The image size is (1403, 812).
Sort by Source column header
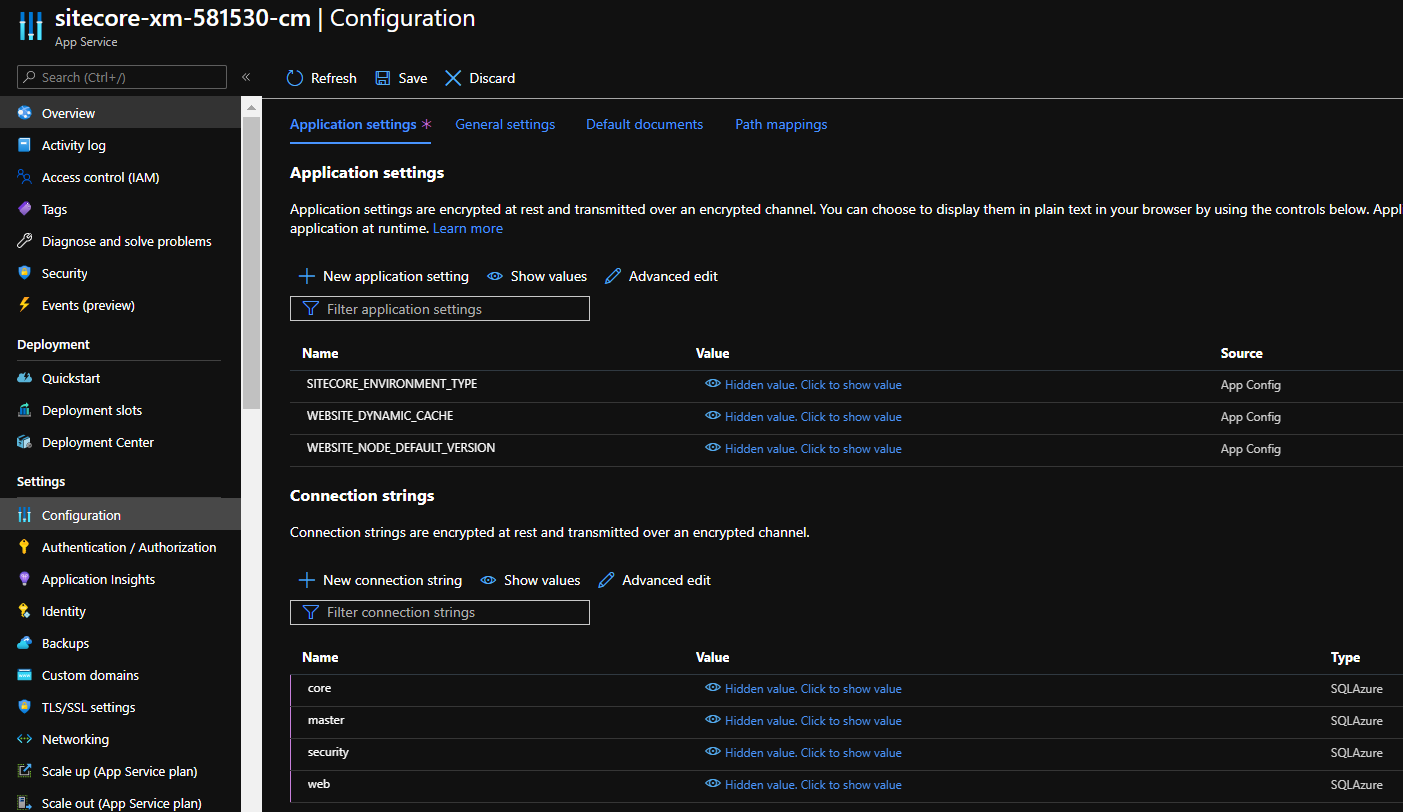[x=1242, y=353]
